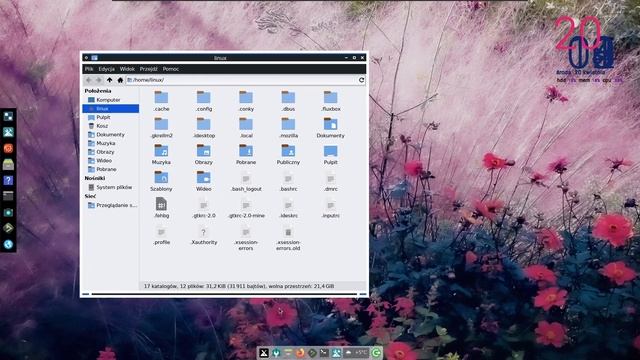This screenshot has width=640, height=360.
Task: Open the weather temperature applet in bottom panel
Action: coord(356,353)
